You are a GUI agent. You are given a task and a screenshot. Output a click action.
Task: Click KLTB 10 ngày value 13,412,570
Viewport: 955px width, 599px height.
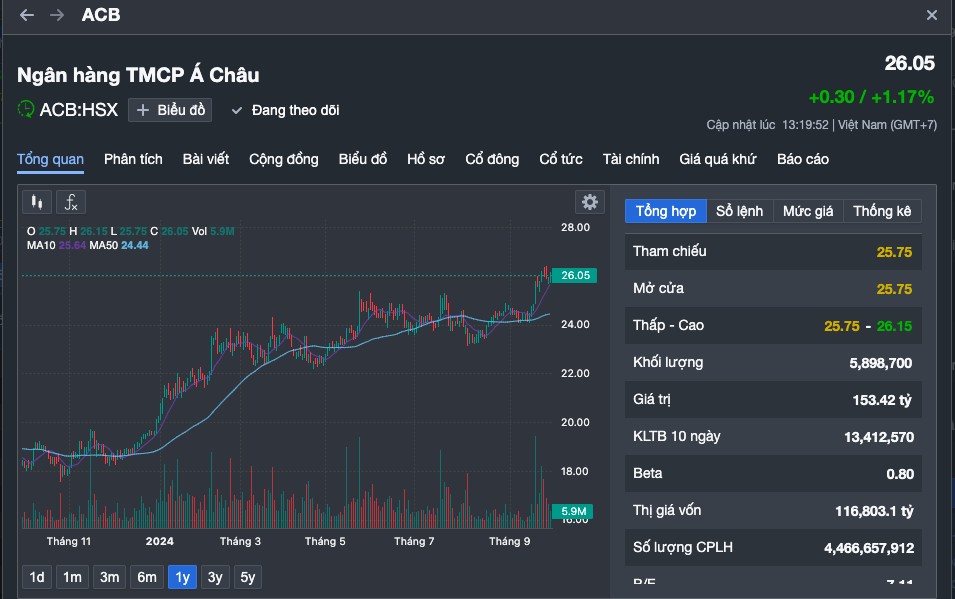click(879, 437)
